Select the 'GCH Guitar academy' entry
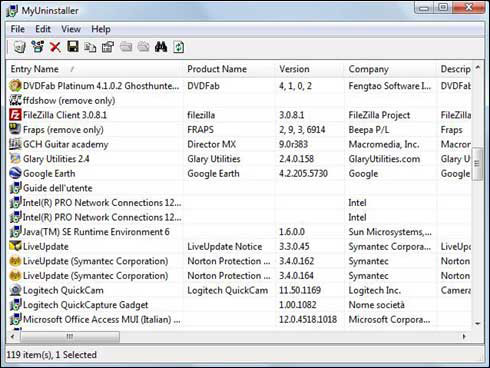The image size is (490, 368). pyautogui.click(x=66, y=144)
